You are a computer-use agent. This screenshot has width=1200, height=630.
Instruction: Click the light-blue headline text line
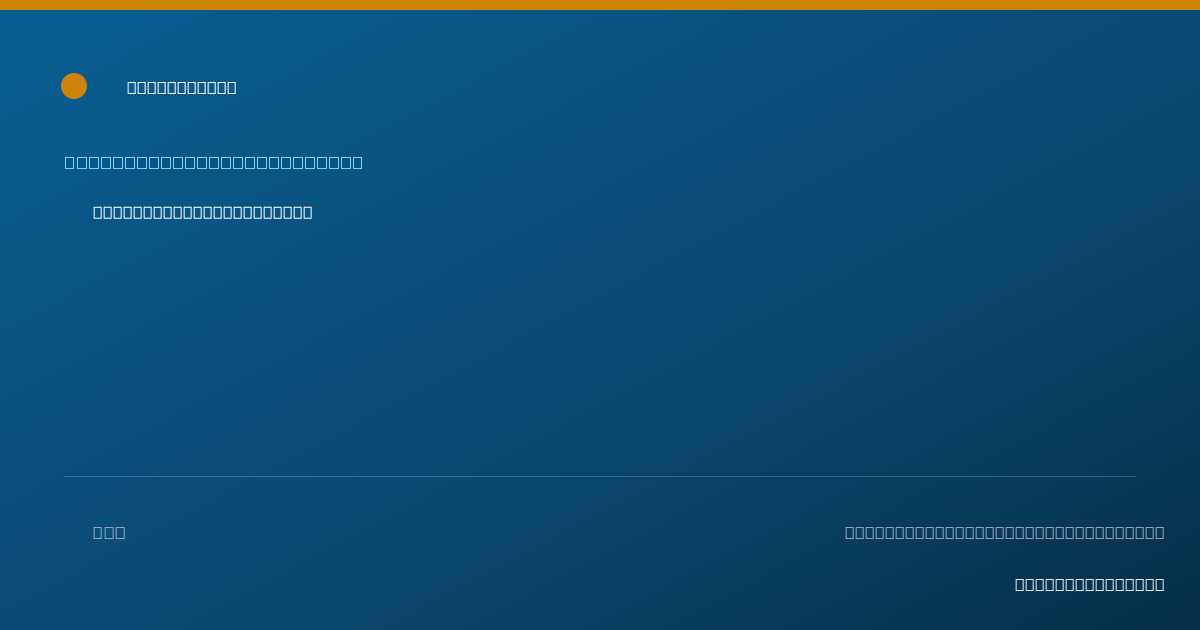214,162
